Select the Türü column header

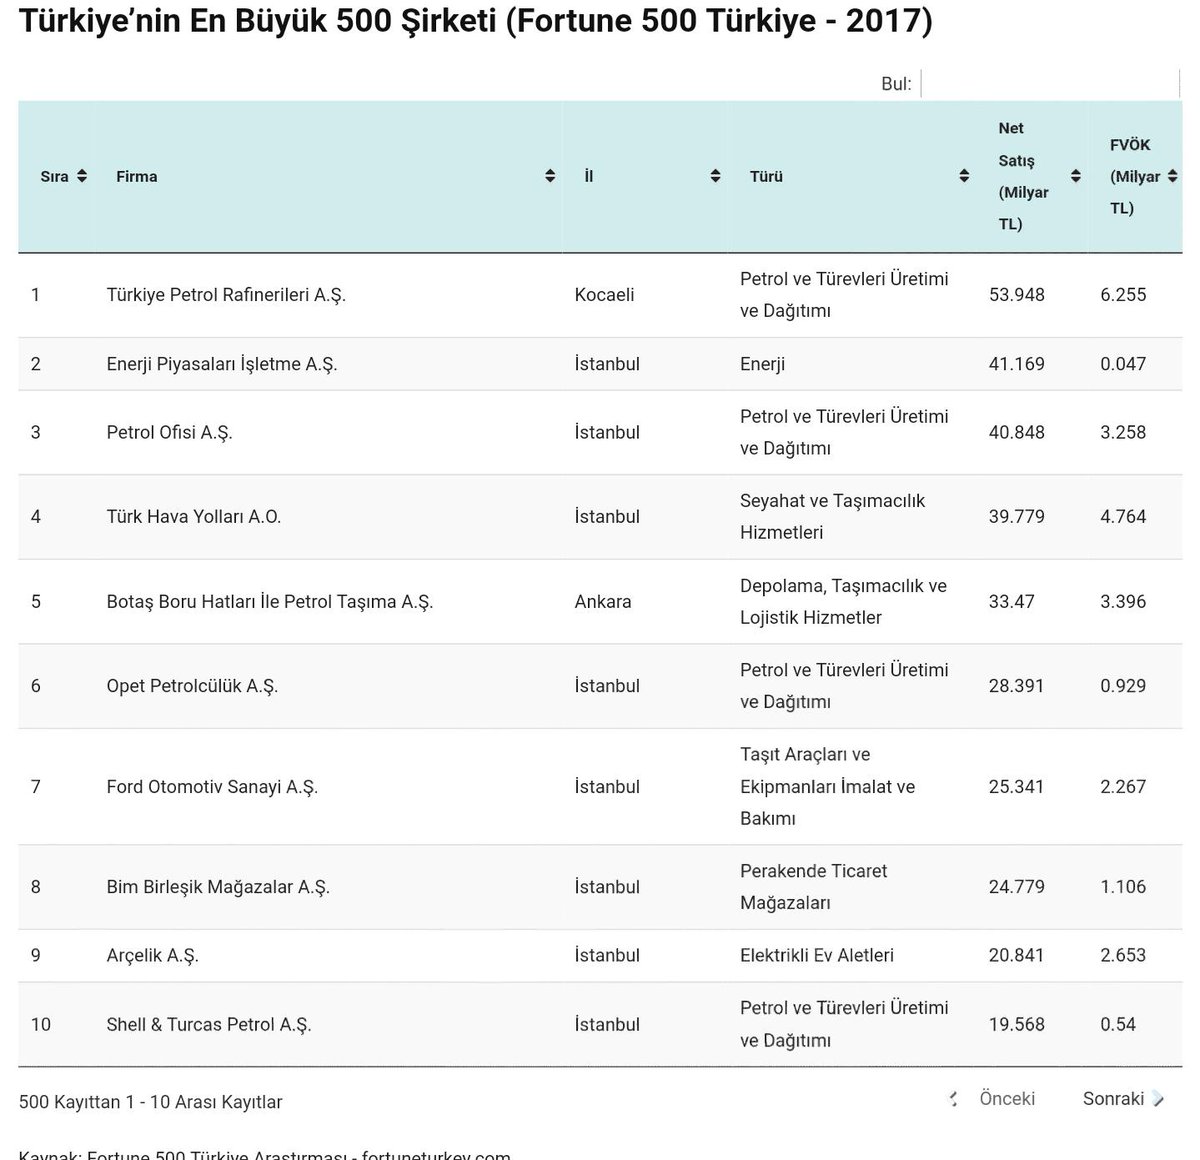[853, 176]
